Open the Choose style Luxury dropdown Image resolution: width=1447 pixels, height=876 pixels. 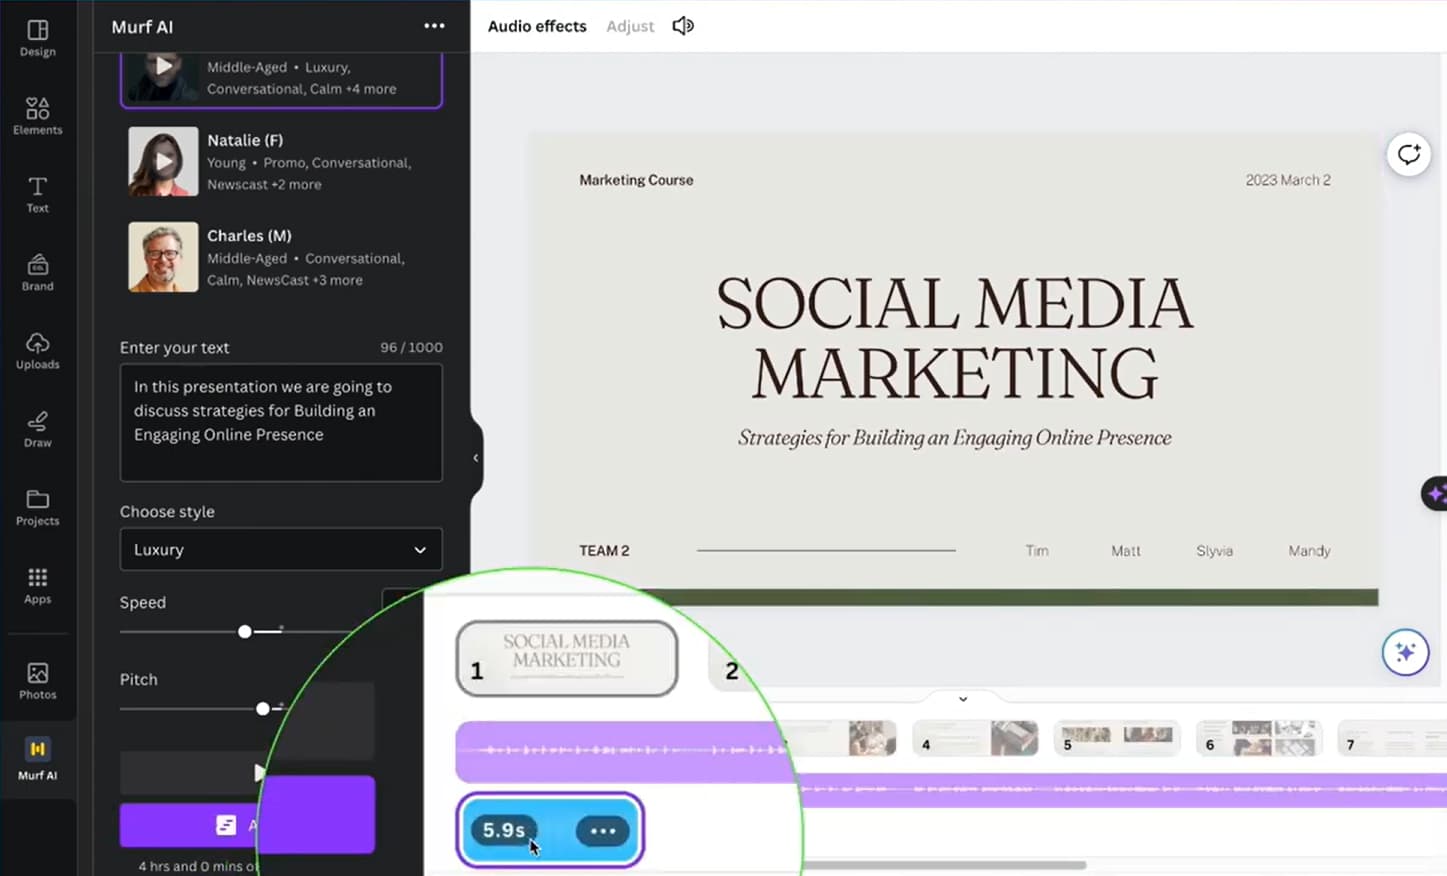pos(281,550)
